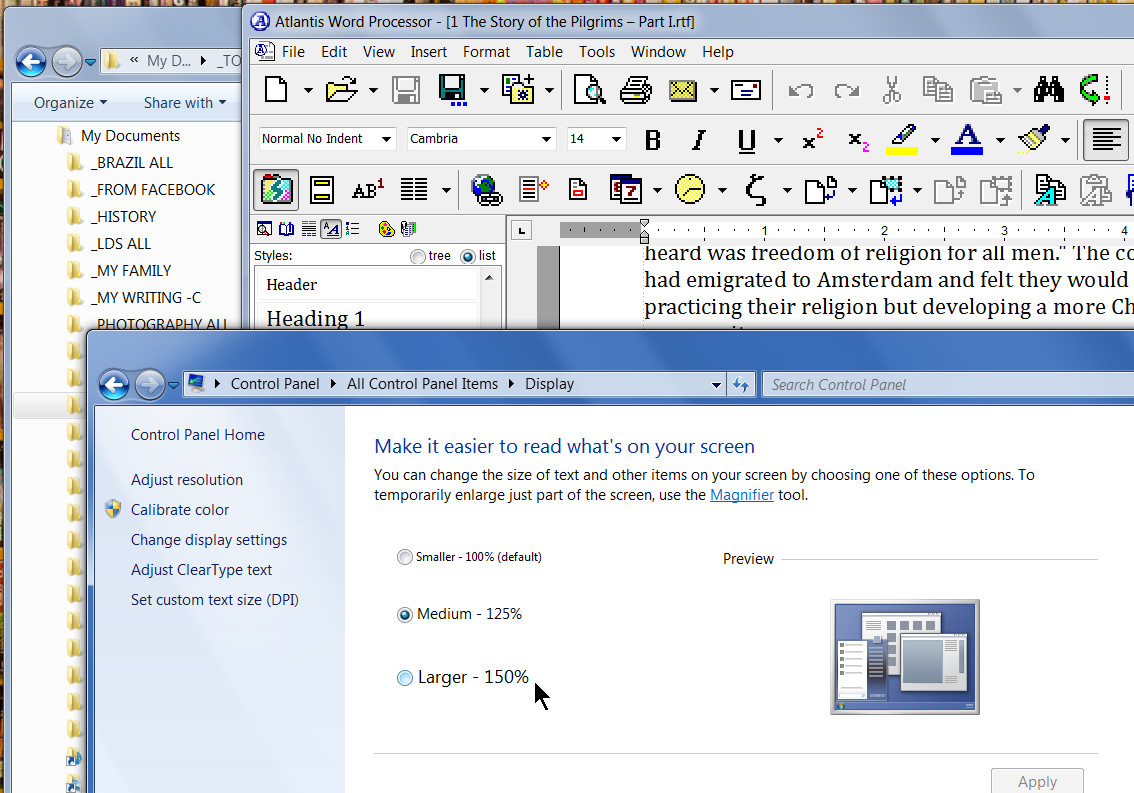Image resolution: width=1134 pixels, height=793 pixels.
Task: Click the Copy pages icon
Action: tap(937, 90)
